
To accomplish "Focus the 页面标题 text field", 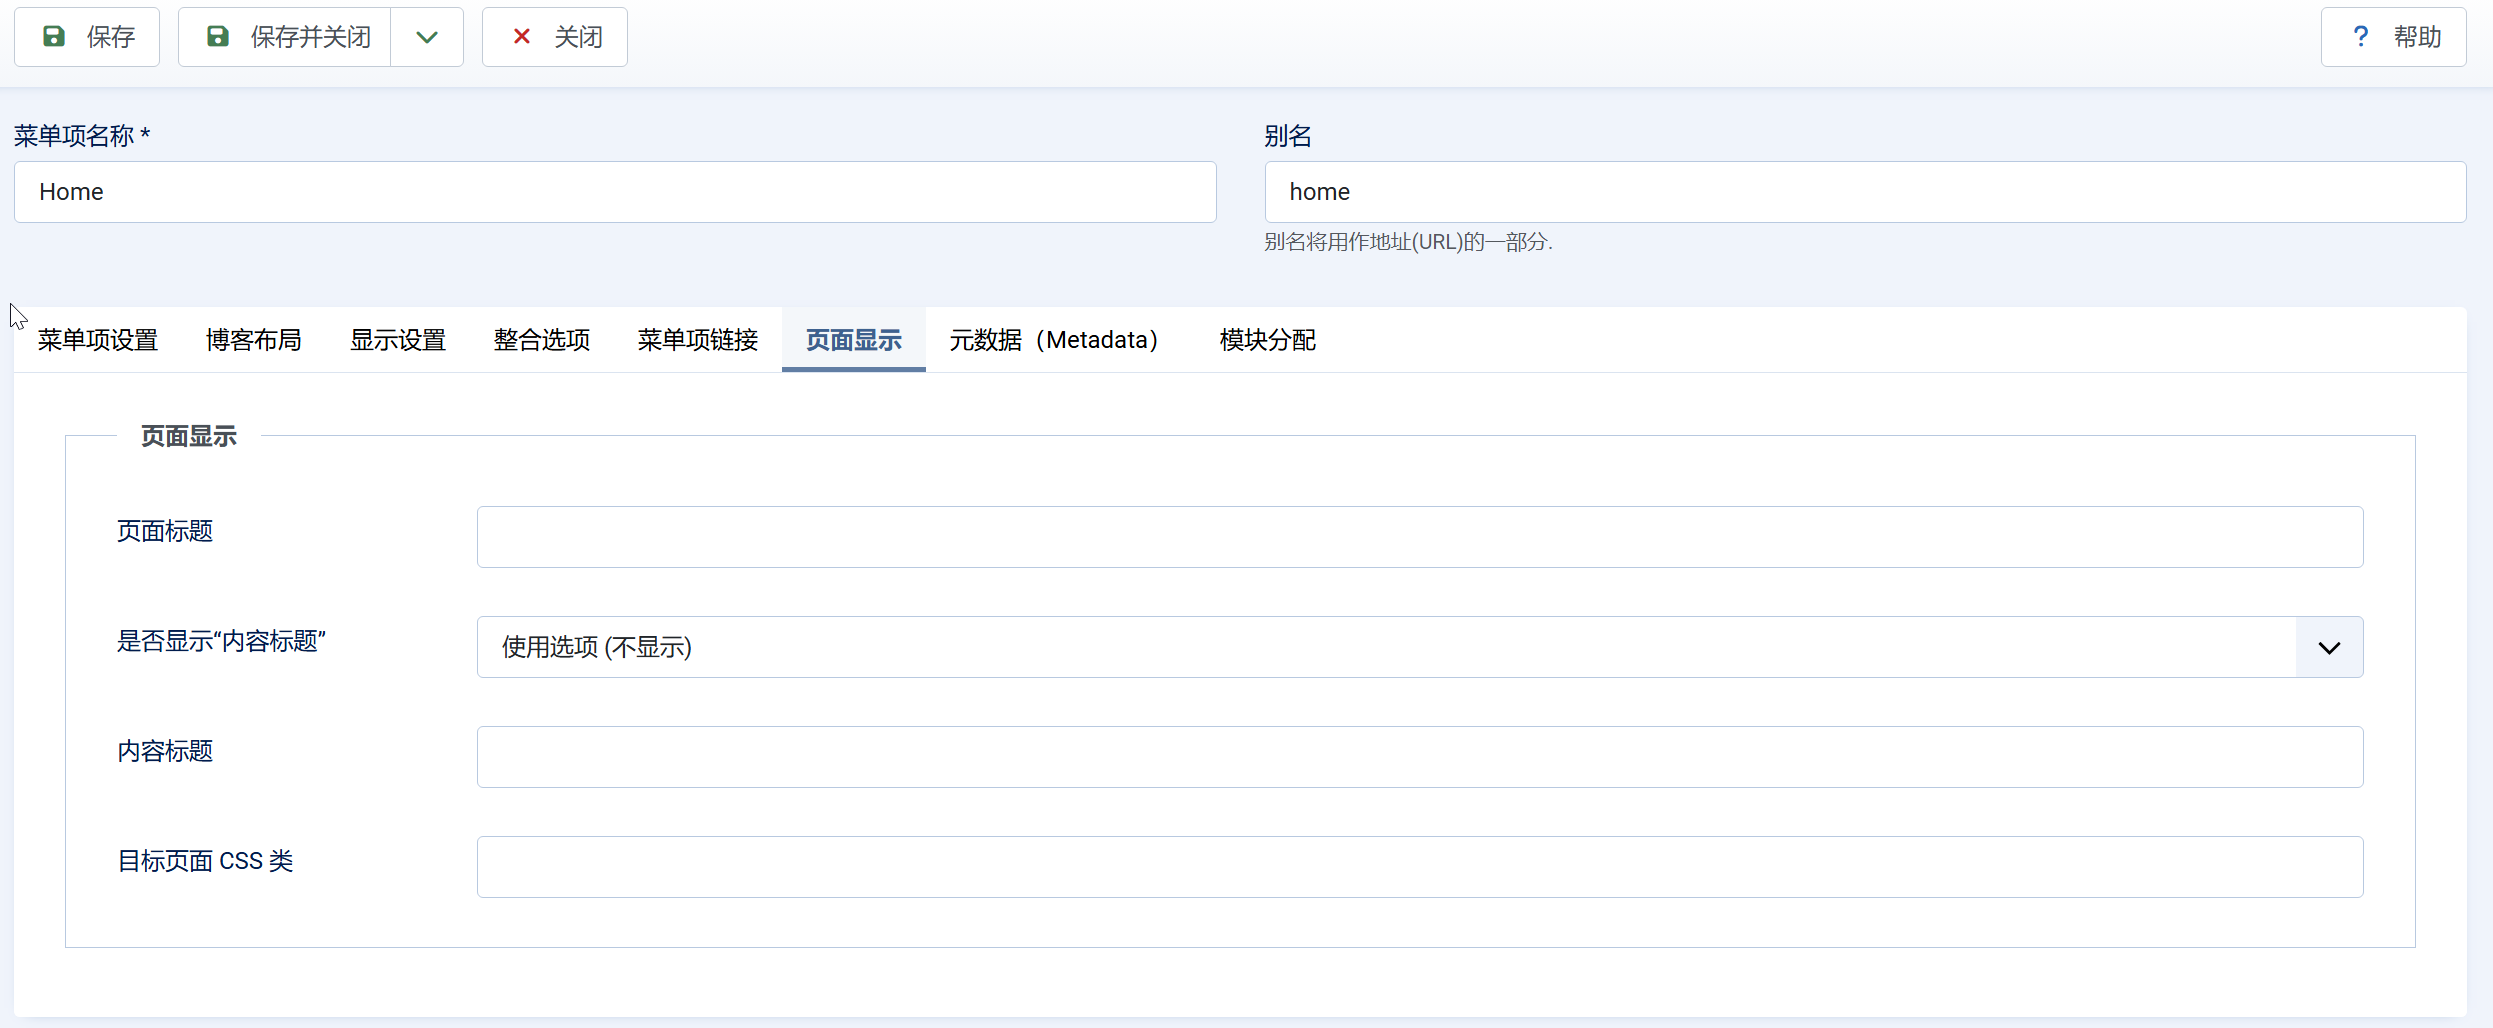I will [1420, 537].
